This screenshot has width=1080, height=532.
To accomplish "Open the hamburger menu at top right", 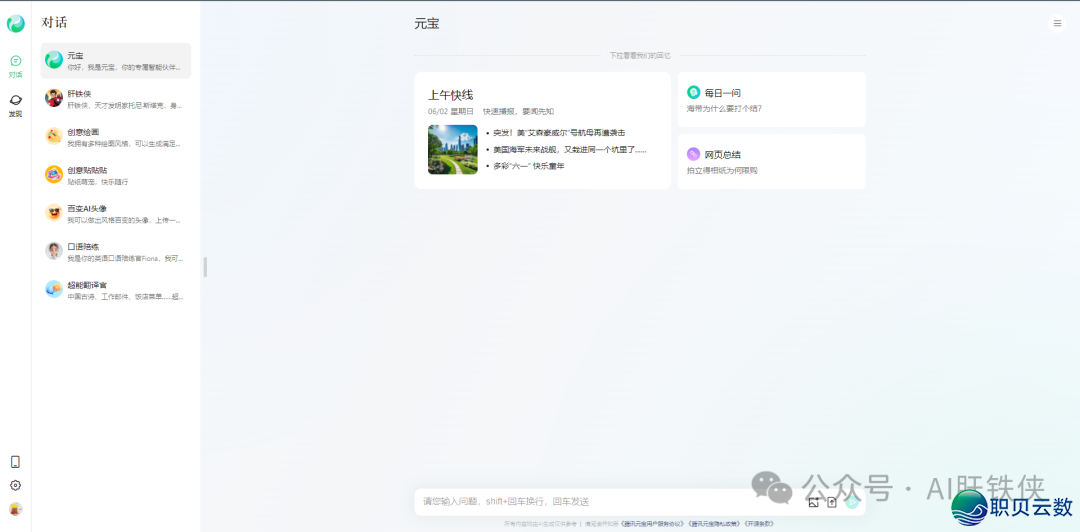I will coord(1057,23).
